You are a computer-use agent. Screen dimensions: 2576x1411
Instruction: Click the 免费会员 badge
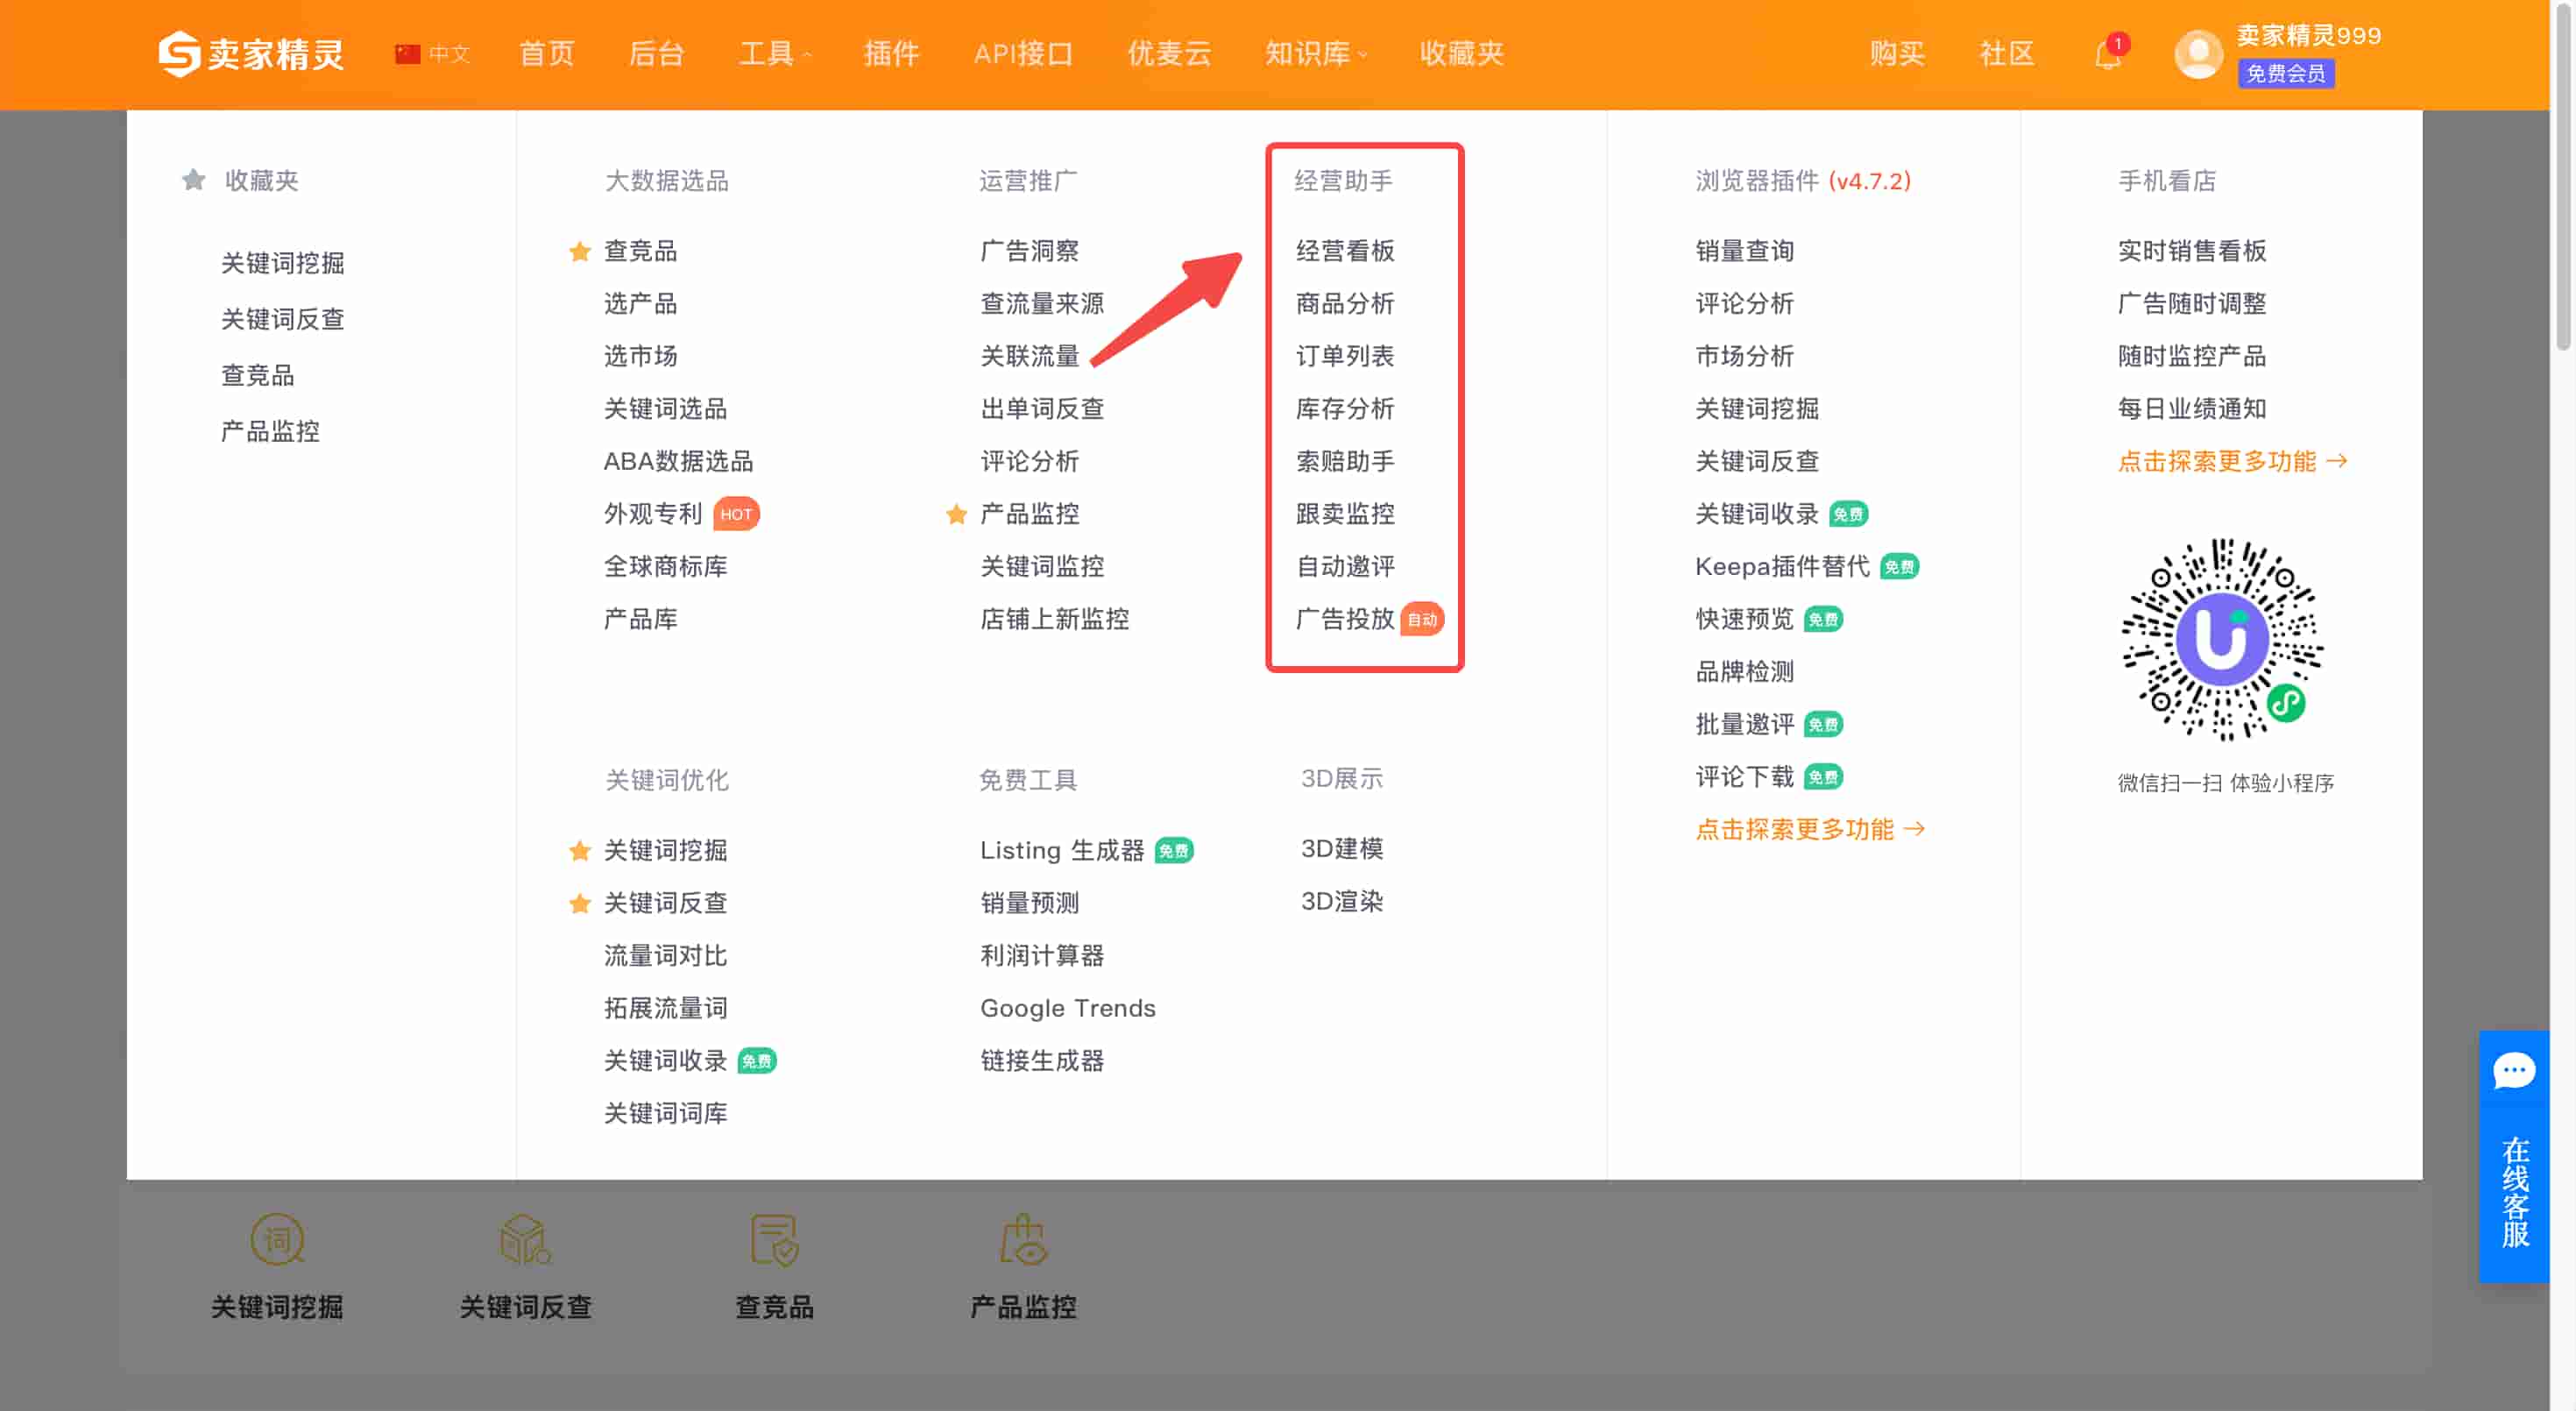pyautogui.click(x=2286, y=74)
